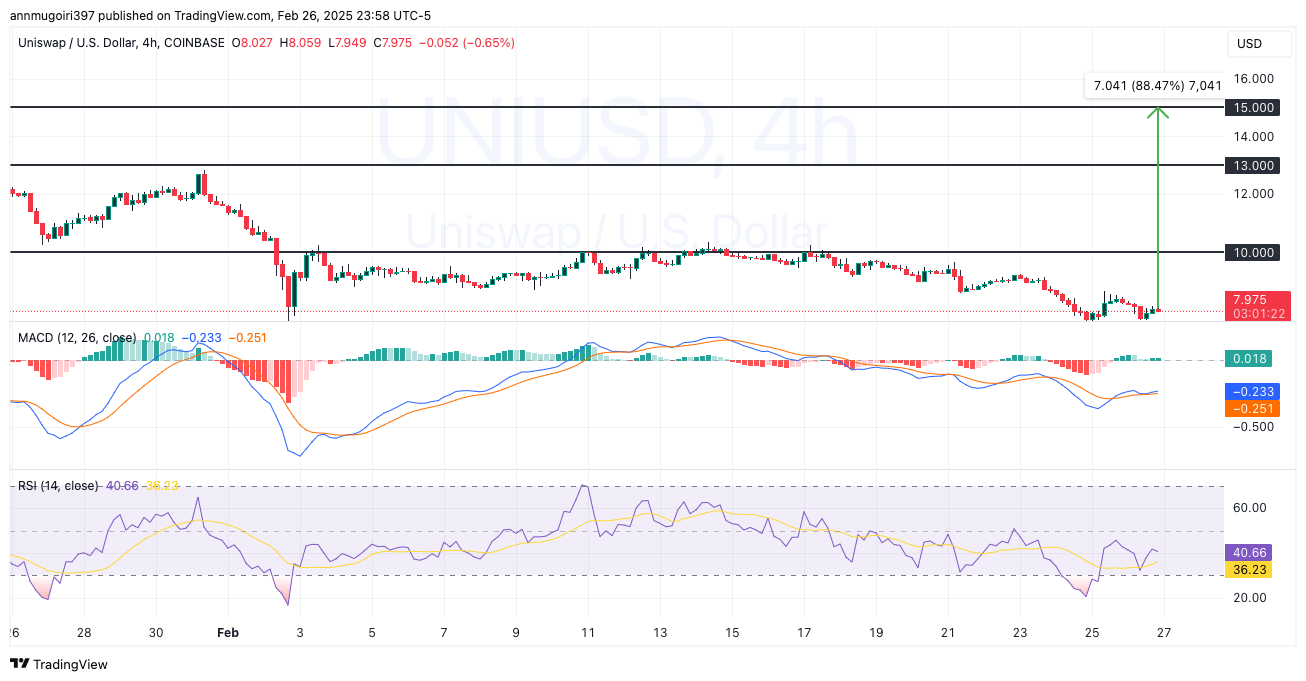The width and height of the screenshot is (1306, 681).
Task: Click the blue −0.233 MACD scale tag
Action: [1254, 391]
